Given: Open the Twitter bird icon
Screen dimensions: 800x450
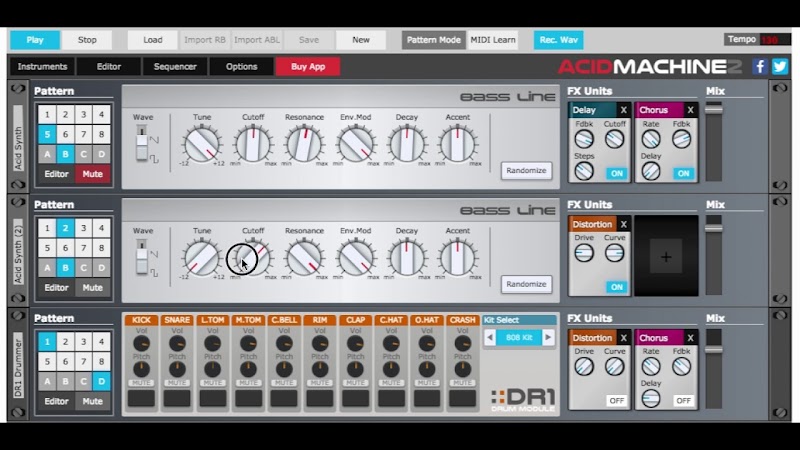Looking at the screenshot, I should 780,66.
